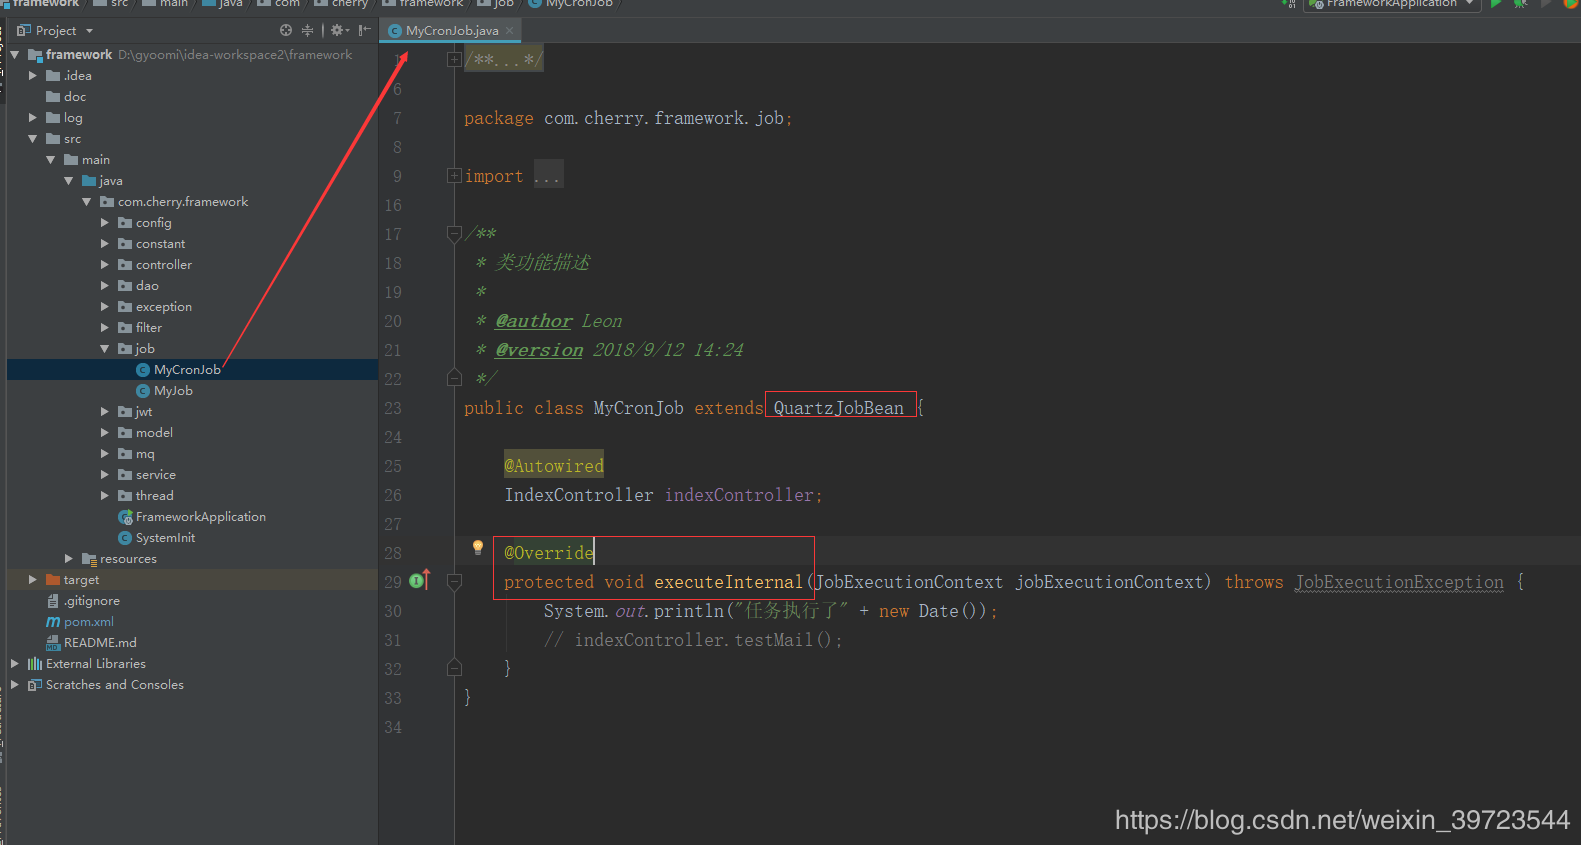
Task: Click the Debug bug icon
Action: click(1520, 4)
